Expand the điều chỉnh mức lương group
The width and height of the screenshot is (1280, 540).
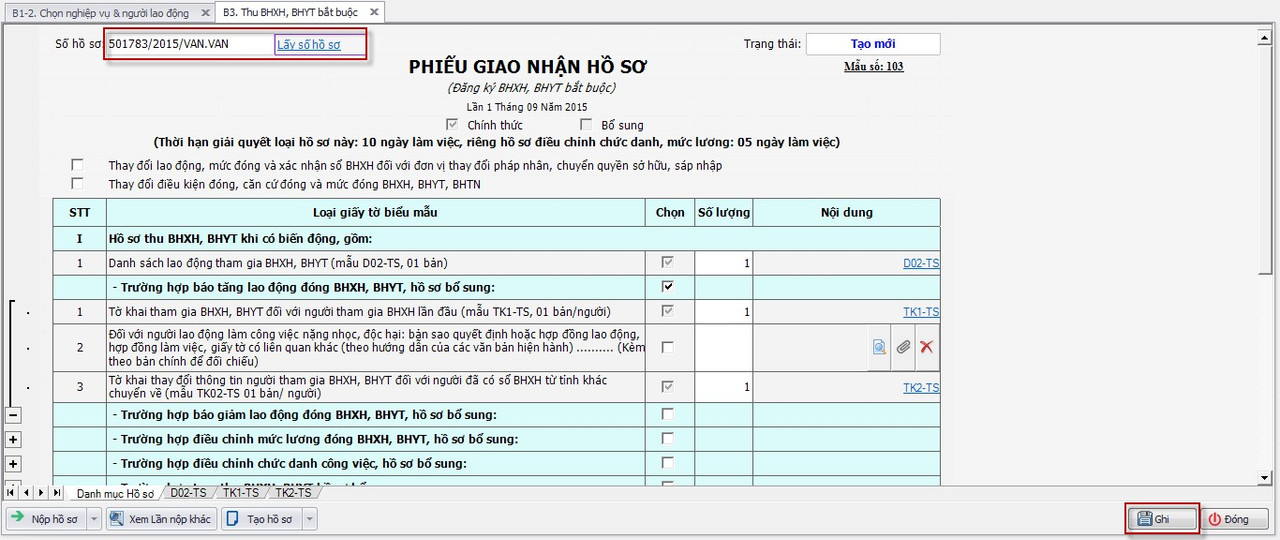click(x=13, y=439)
